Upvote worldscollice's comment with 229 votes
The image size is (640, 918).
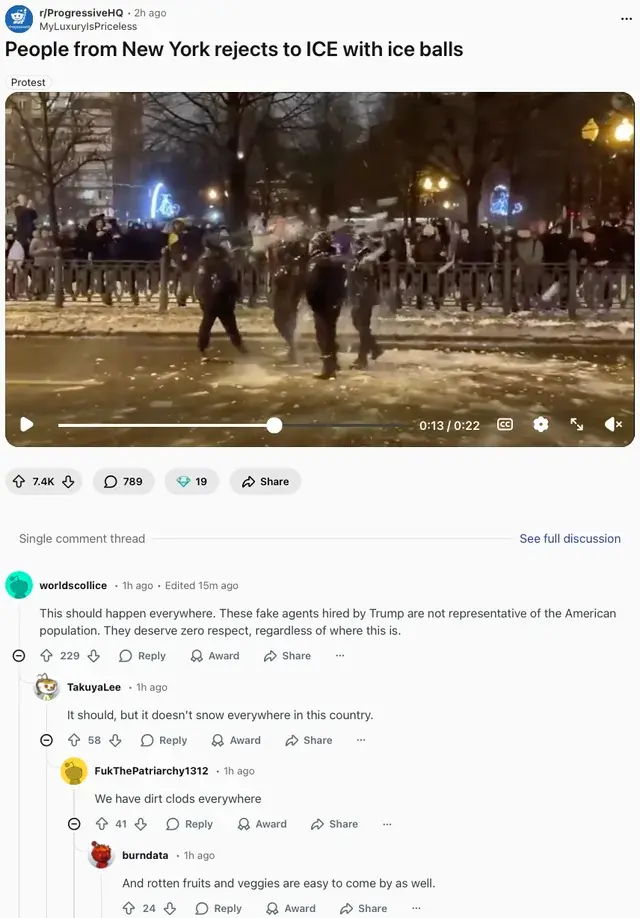pos(46,656)
